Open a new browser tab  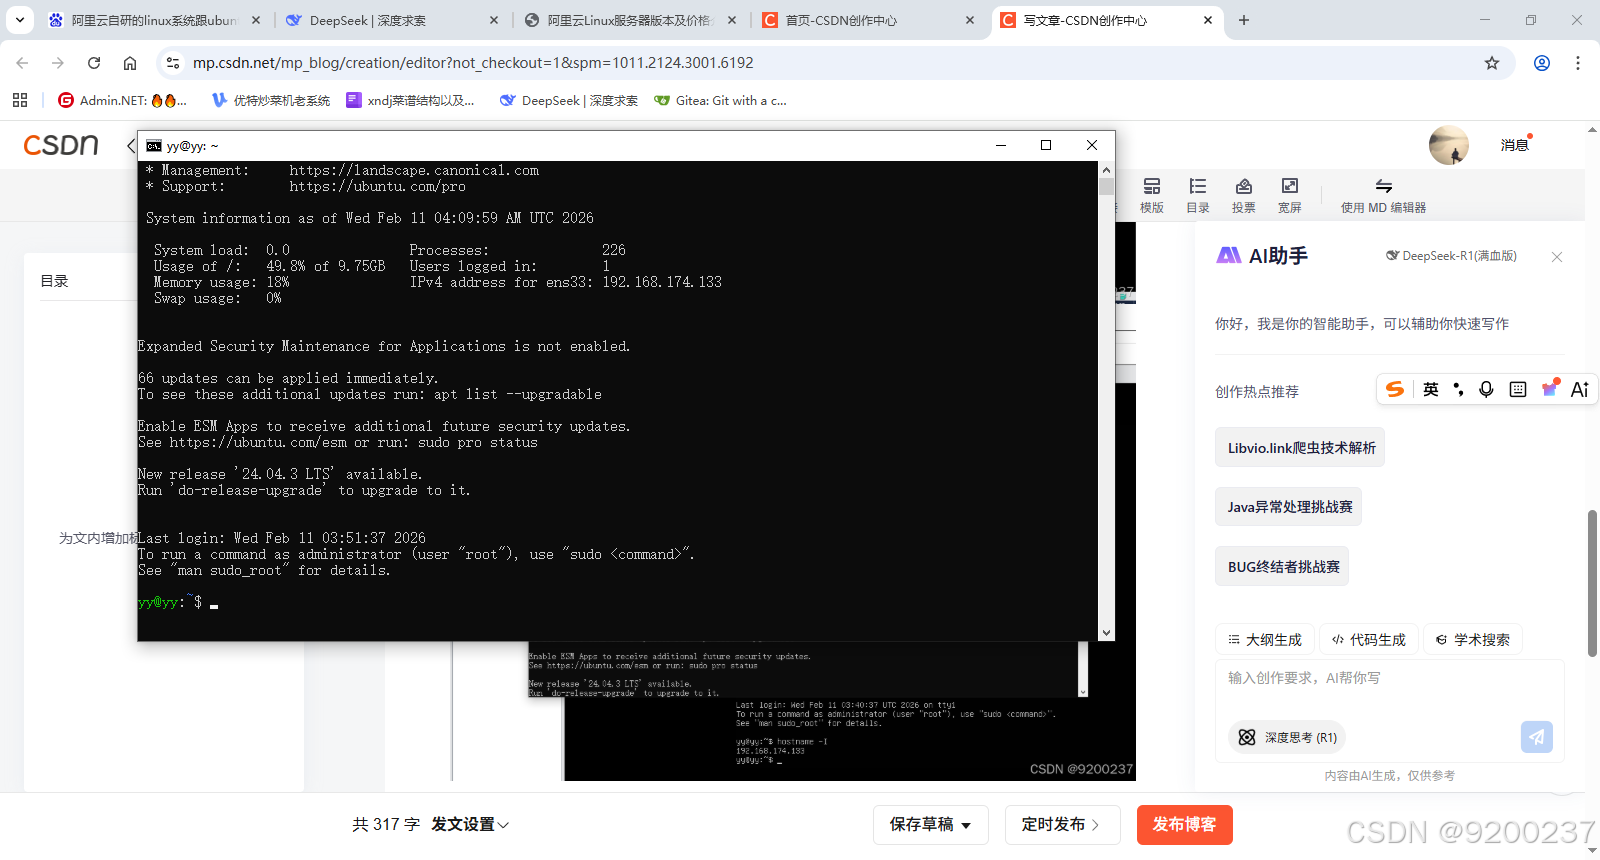1244,20
